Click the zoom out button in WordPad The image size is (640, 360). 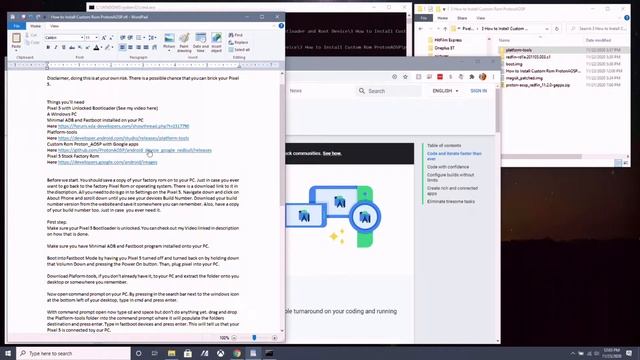(x=234, y=338)
